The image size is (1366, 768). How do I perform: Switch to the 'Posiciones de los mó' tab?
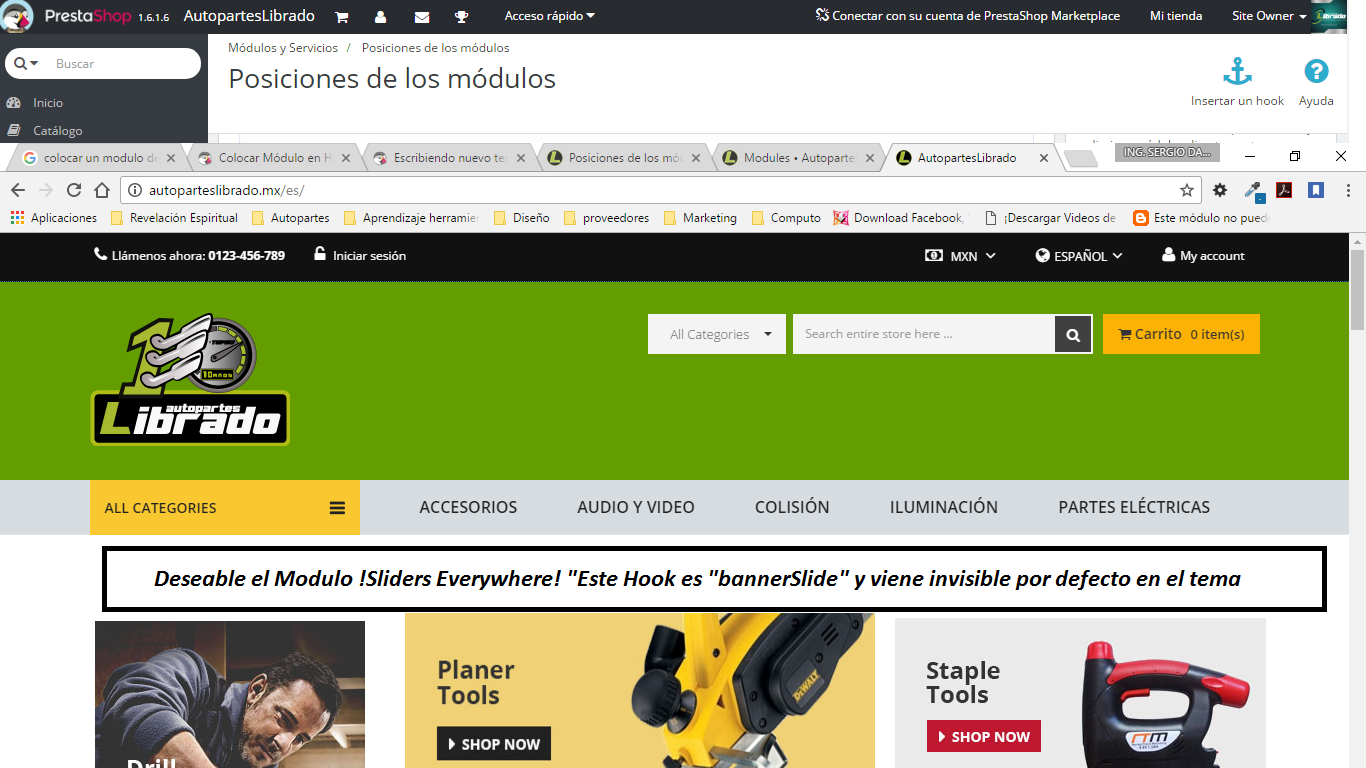(623, 158)
